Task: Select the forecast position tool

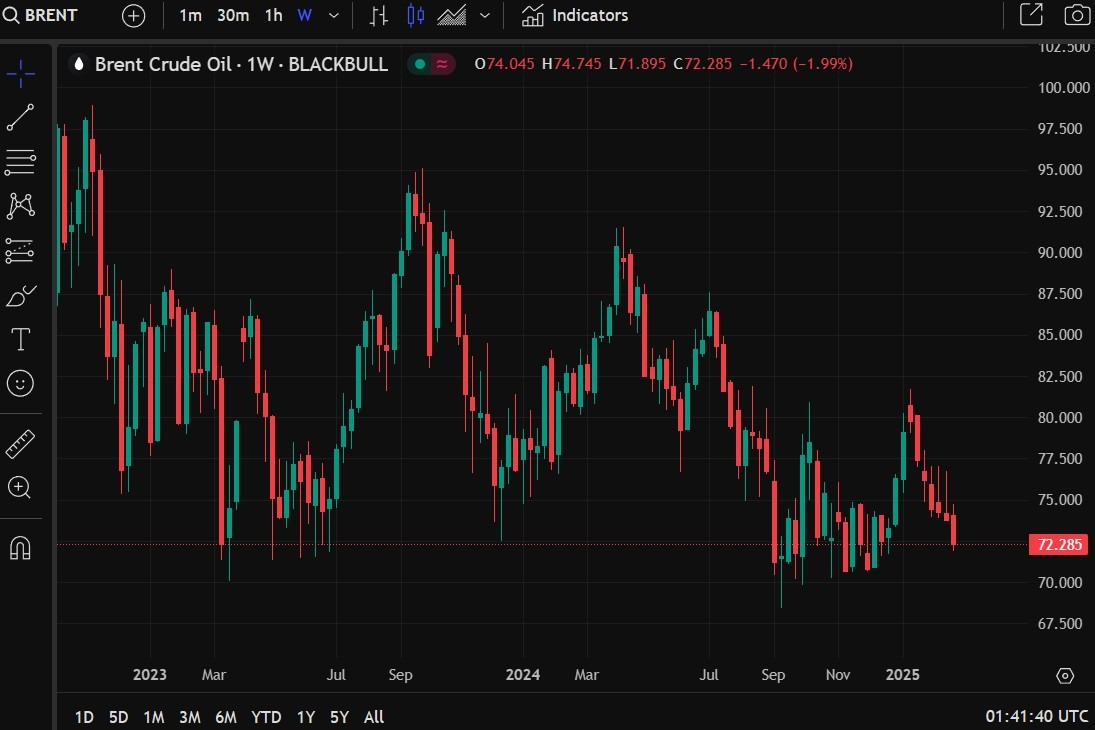Action: click(x=20, y=251)
